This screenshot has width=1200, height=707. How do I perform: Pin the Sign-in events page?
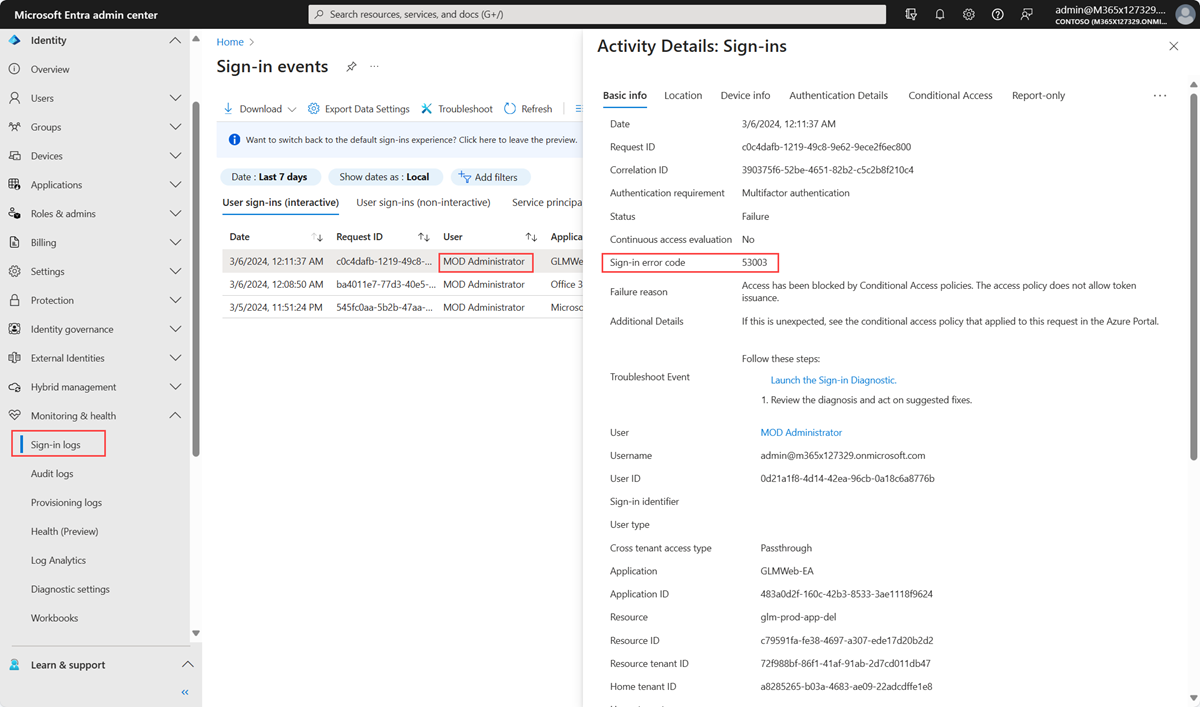[351, 66]
